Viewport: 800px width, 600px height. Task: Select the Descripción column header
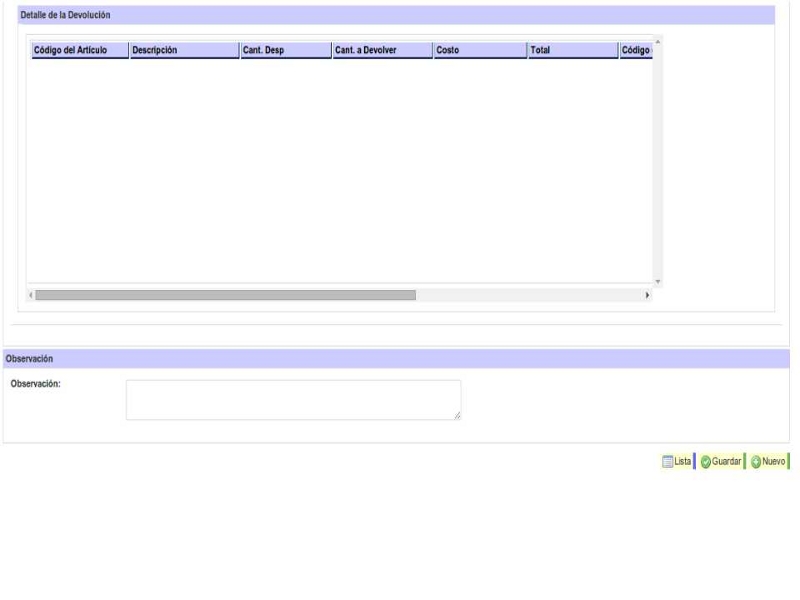(x=184, y=50)
